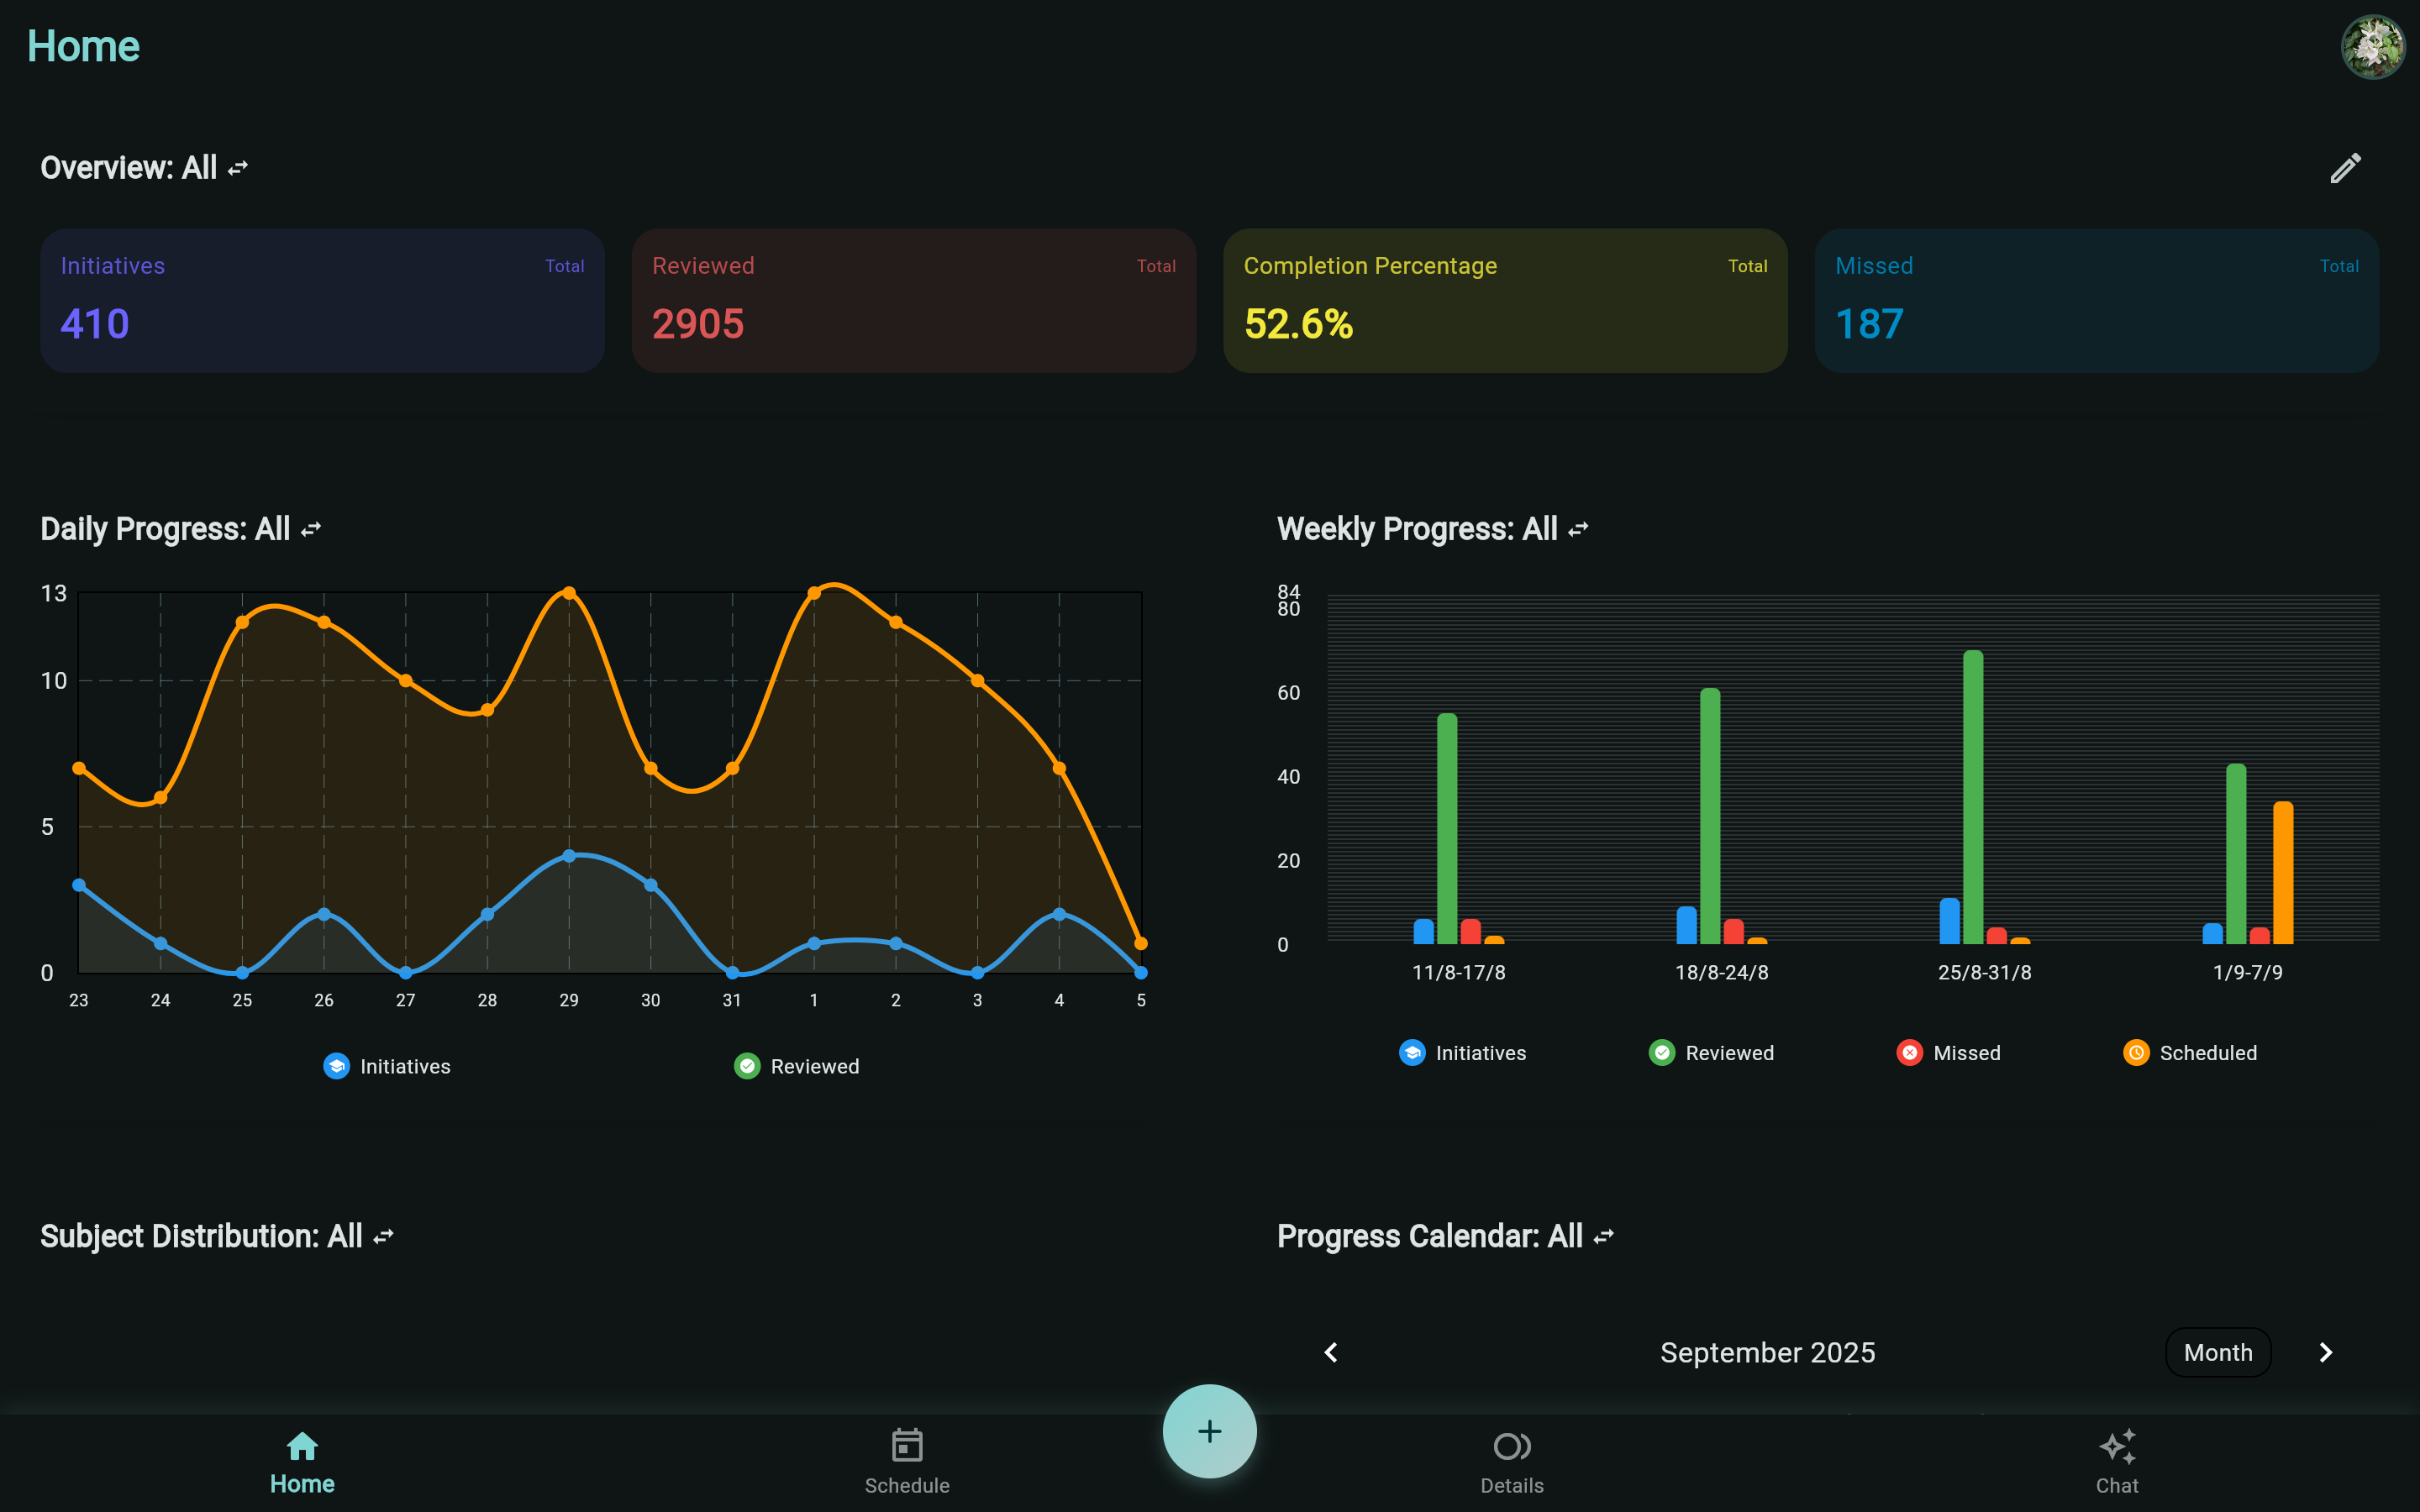Click the September 2025 calendar title
The width and height of the screenshot is (2420, 1512).
[1767, 1352]
